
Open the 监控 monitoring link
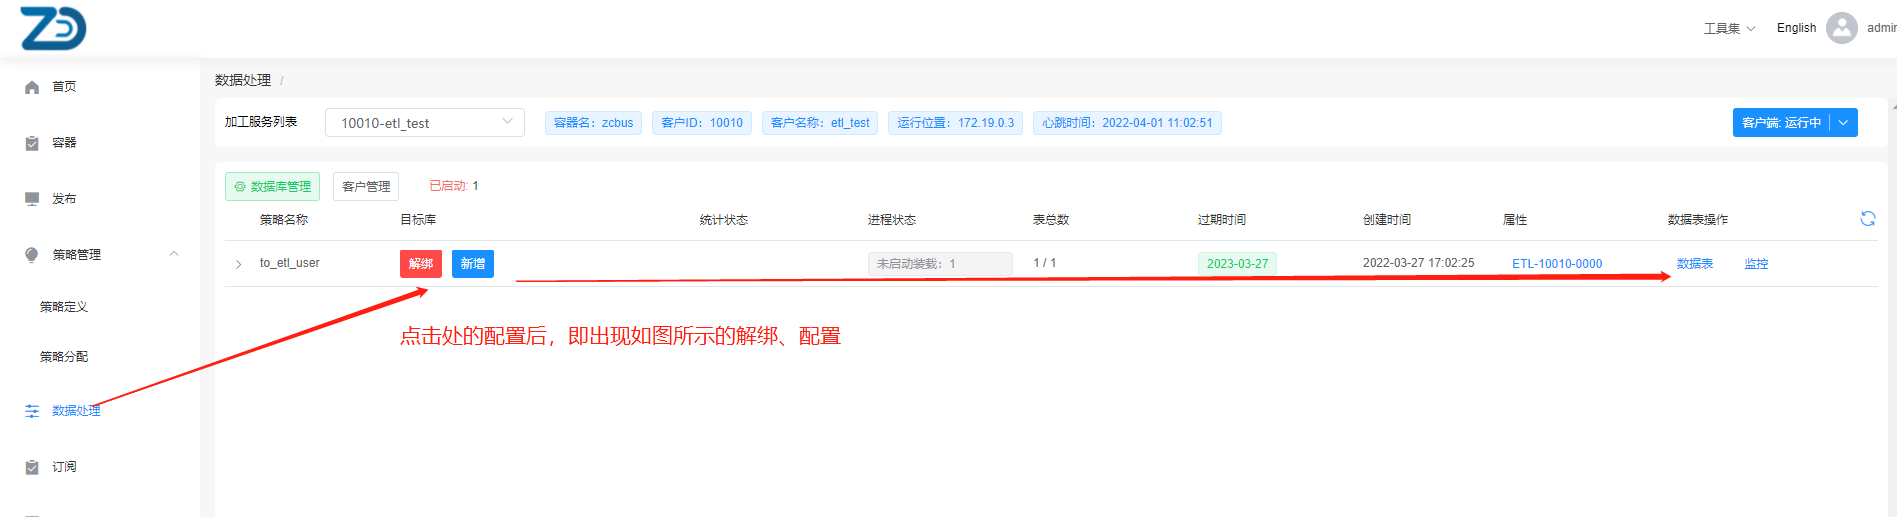(x=1756, y=264)
